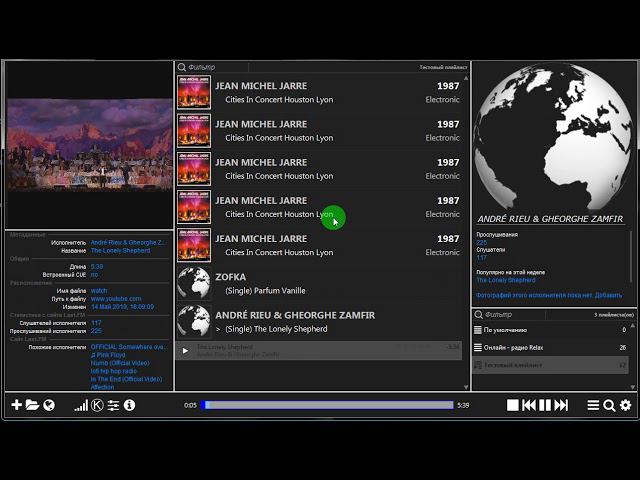
Task: Click playlist manager scrollbar down arrow
Action: [632, 387]
